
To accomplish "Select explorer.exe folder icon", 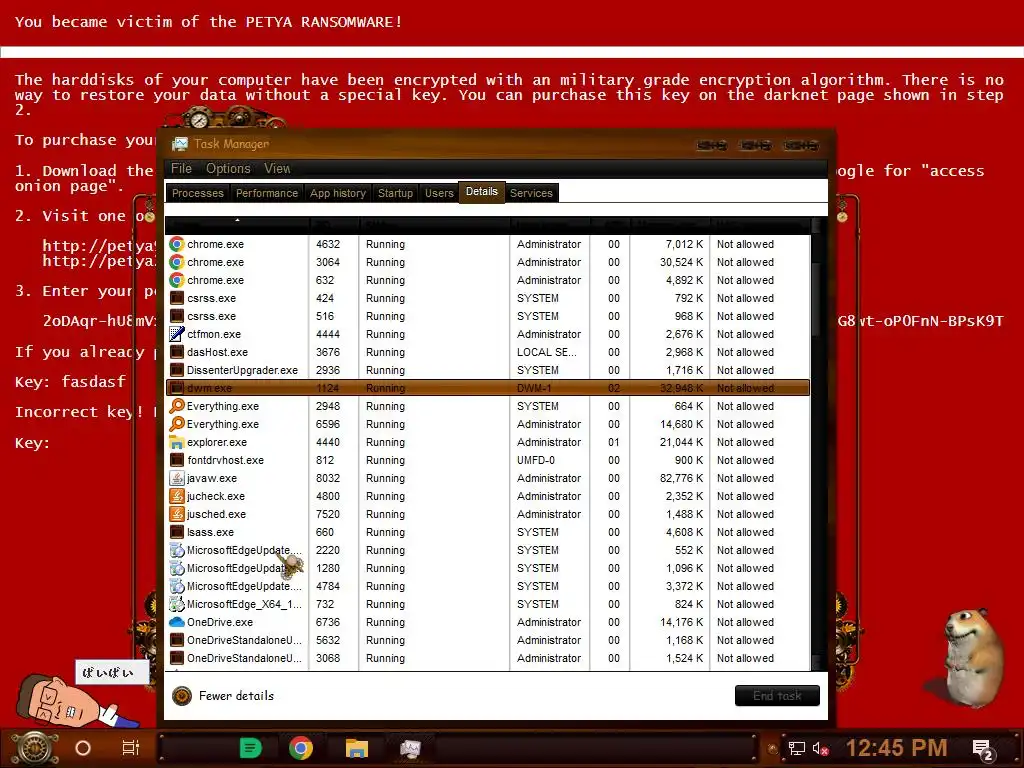I will pos(176,442).
